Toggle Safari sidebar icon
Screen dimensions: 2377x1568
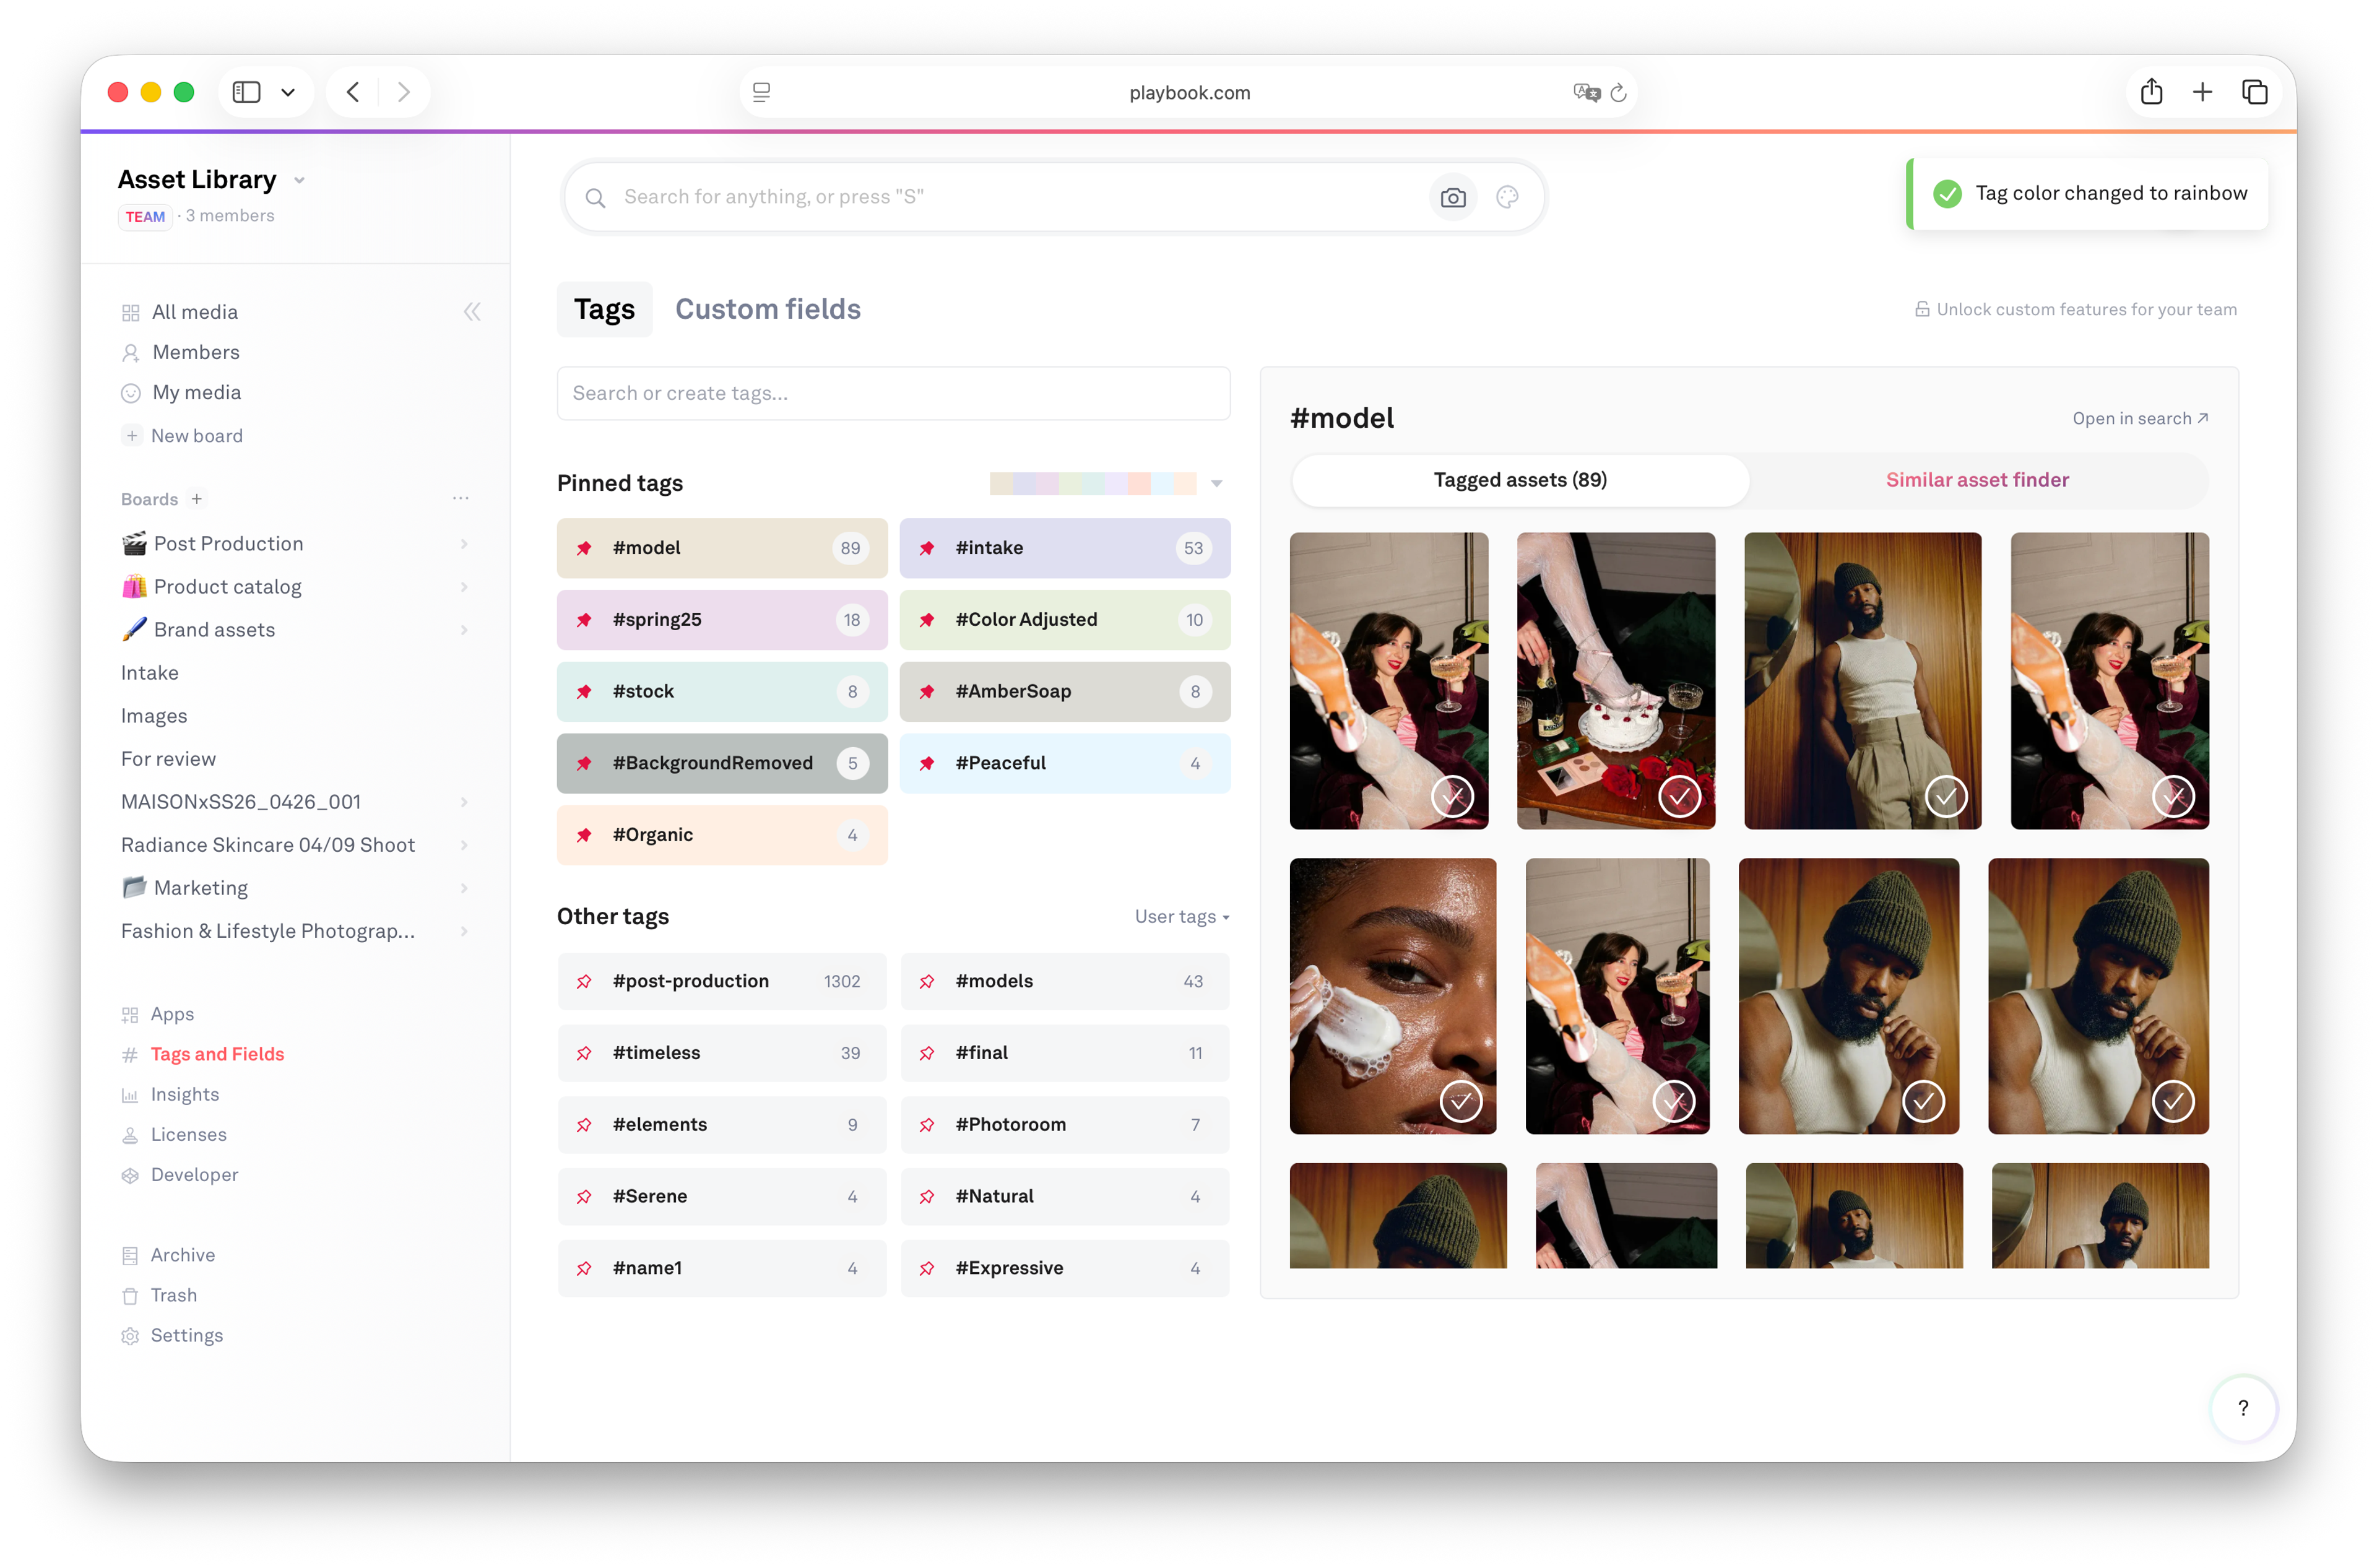(x=246, y=92)
